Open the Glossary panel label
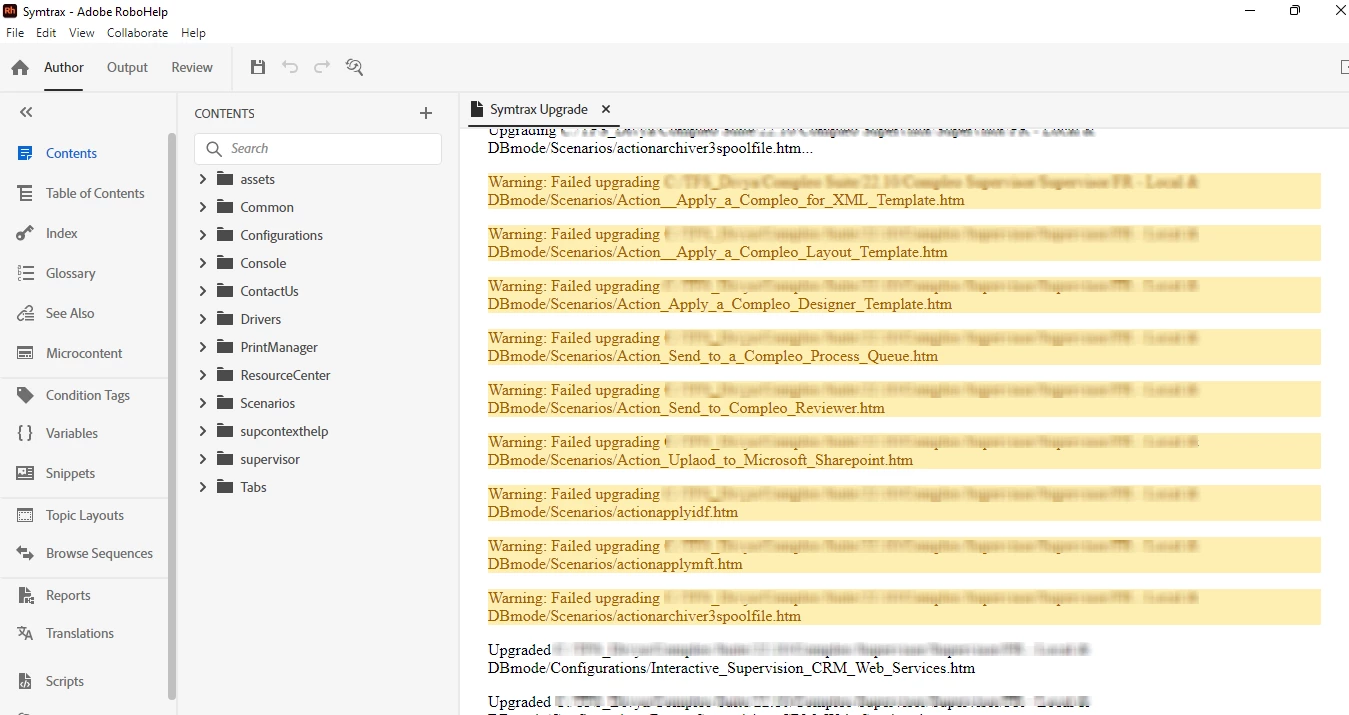The height and width of the screenshot is (715, 1349). (x=70, y=273)
